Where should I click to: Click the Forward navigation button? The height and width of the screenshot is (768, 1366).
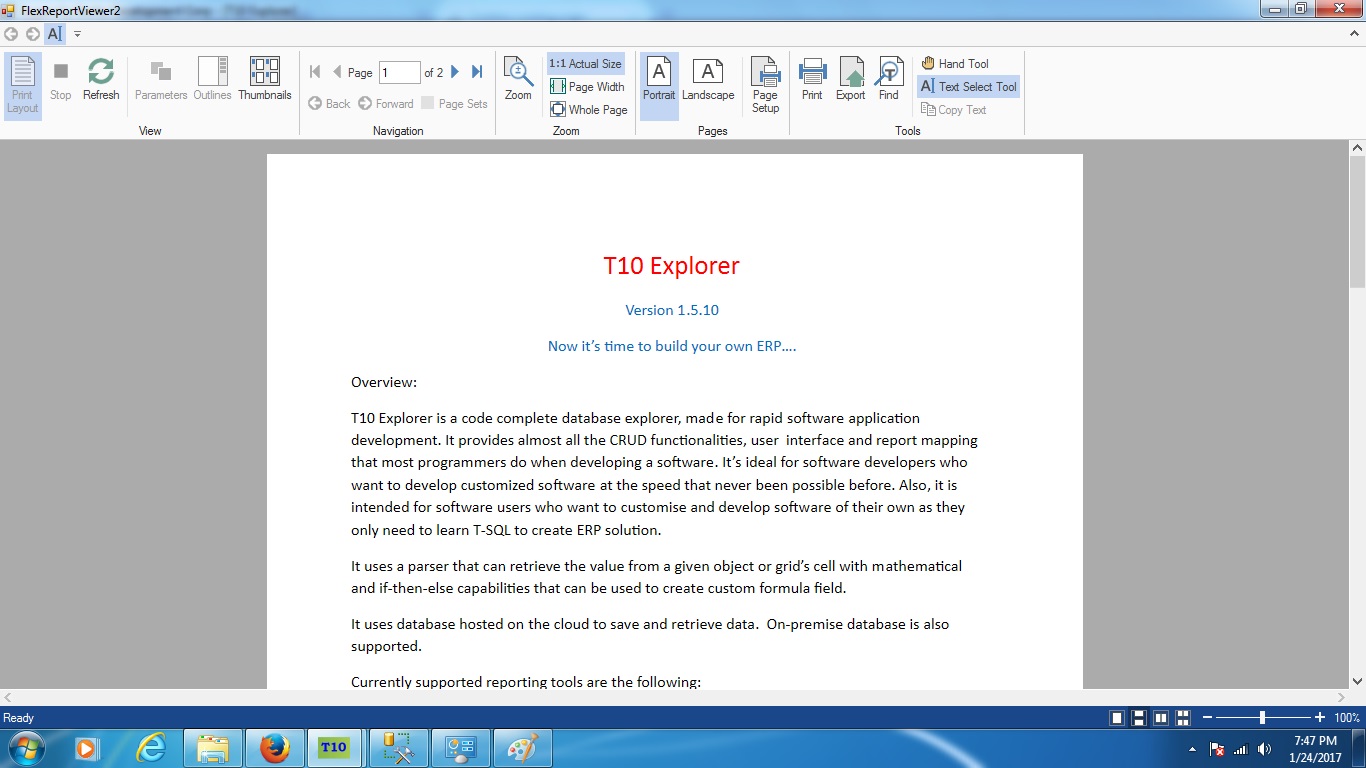pos(386,103)
